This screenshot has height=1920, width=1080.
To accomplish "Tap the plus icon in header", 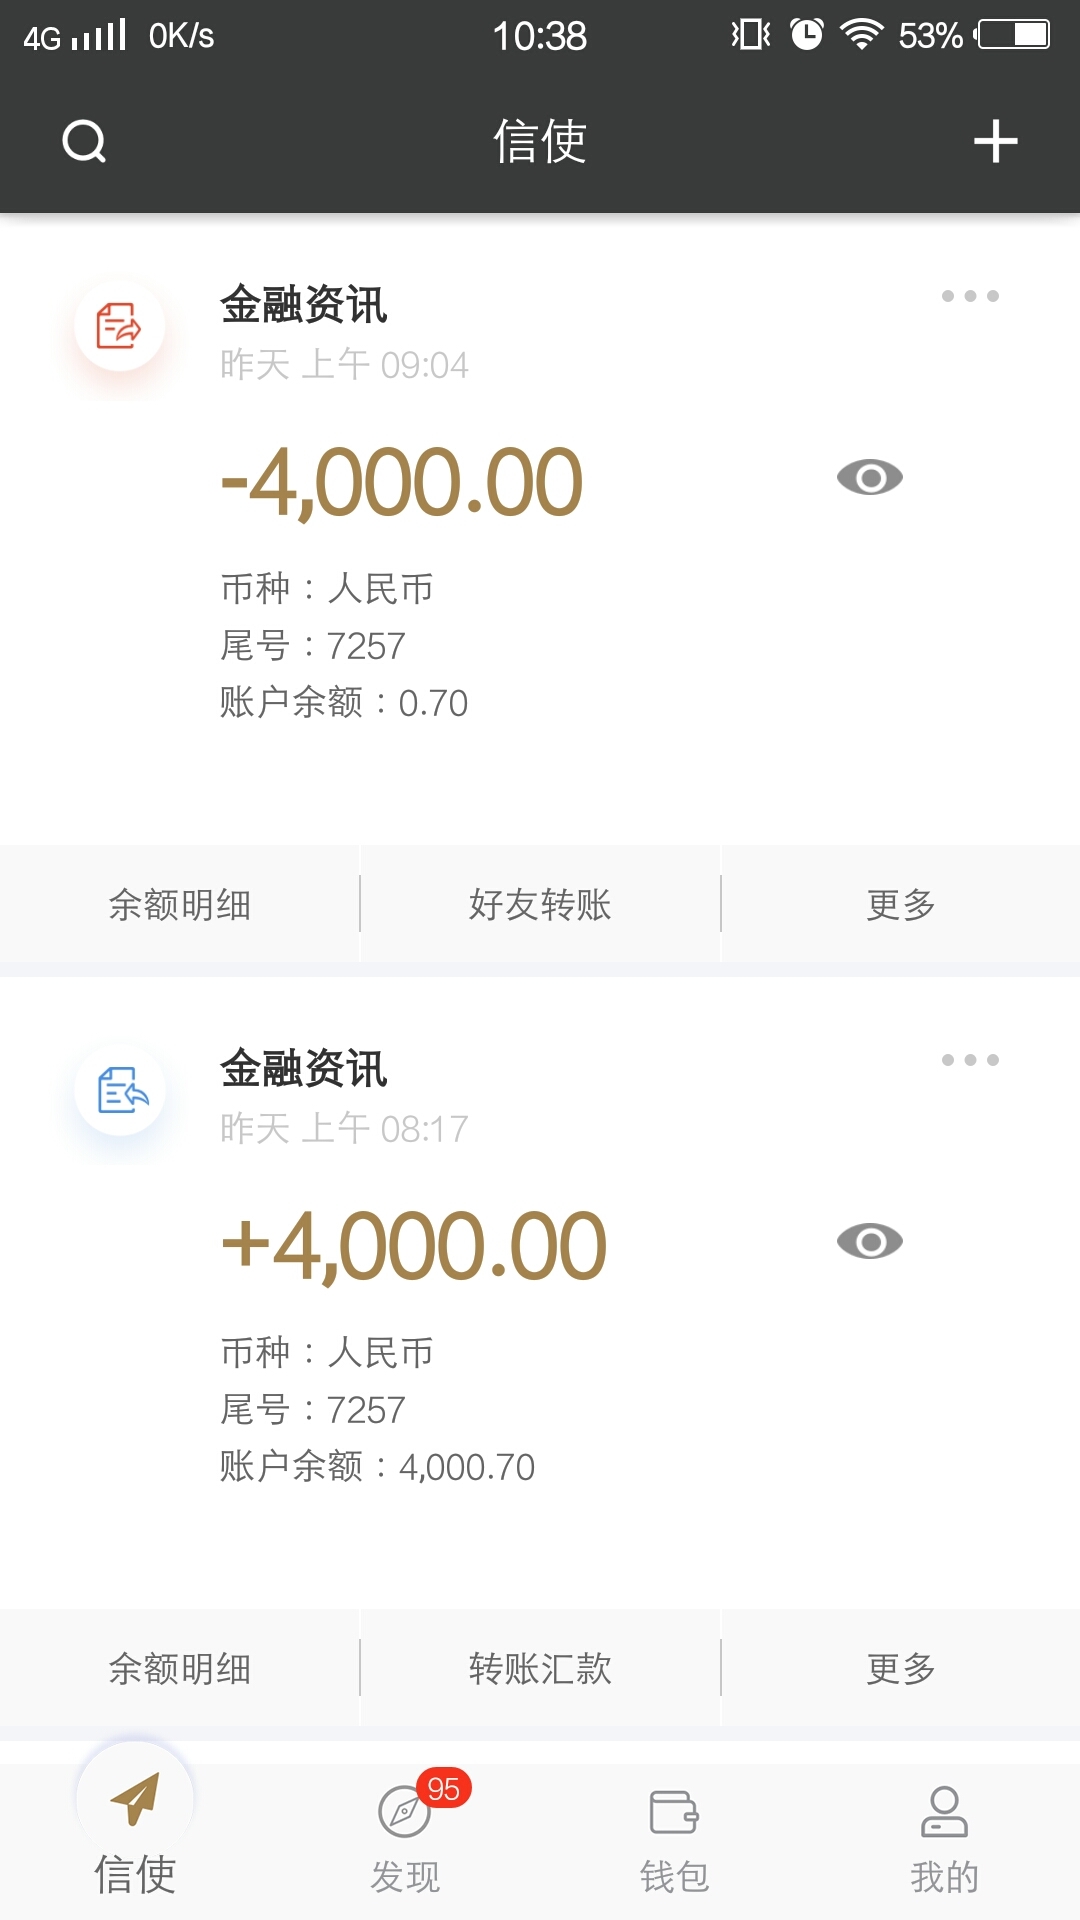I will (x=995, y=141).
